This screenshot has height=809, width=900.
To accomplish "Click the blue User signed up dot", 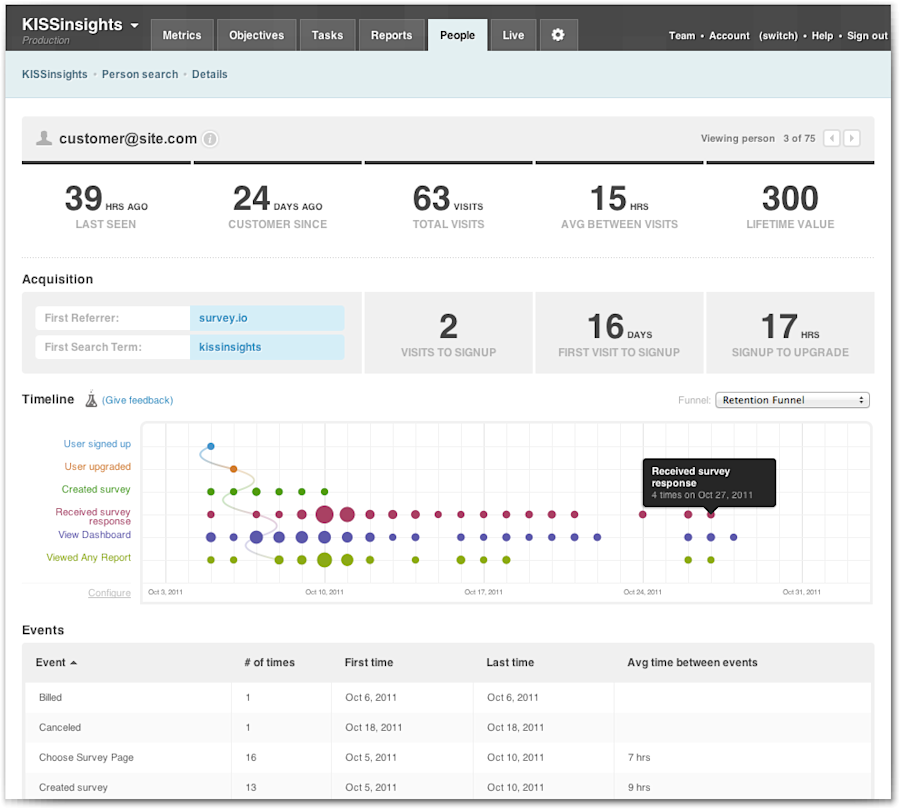I will (x=211, y=446).
